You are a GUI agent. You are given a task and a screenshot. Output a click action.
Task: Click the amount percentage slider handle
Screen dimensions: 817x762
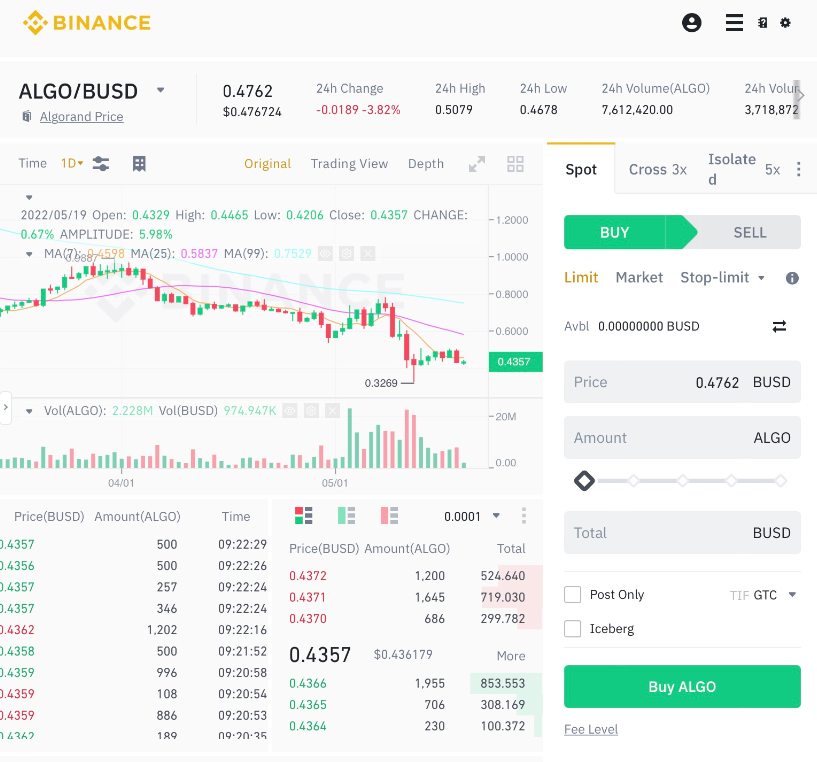(x=584, y=481)
